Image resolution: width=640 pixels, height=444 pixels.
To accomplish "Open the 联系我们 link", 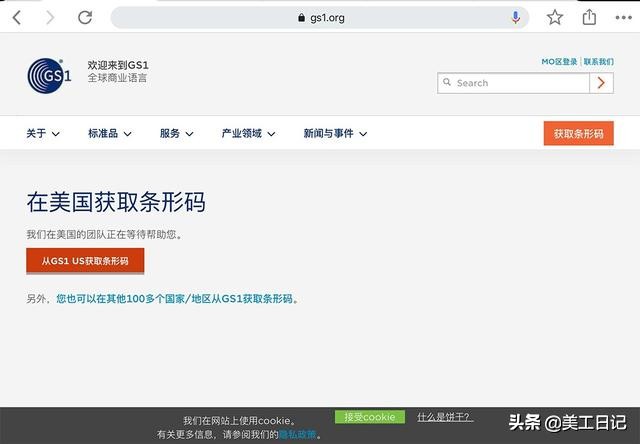I will click(x=598, y=62).
